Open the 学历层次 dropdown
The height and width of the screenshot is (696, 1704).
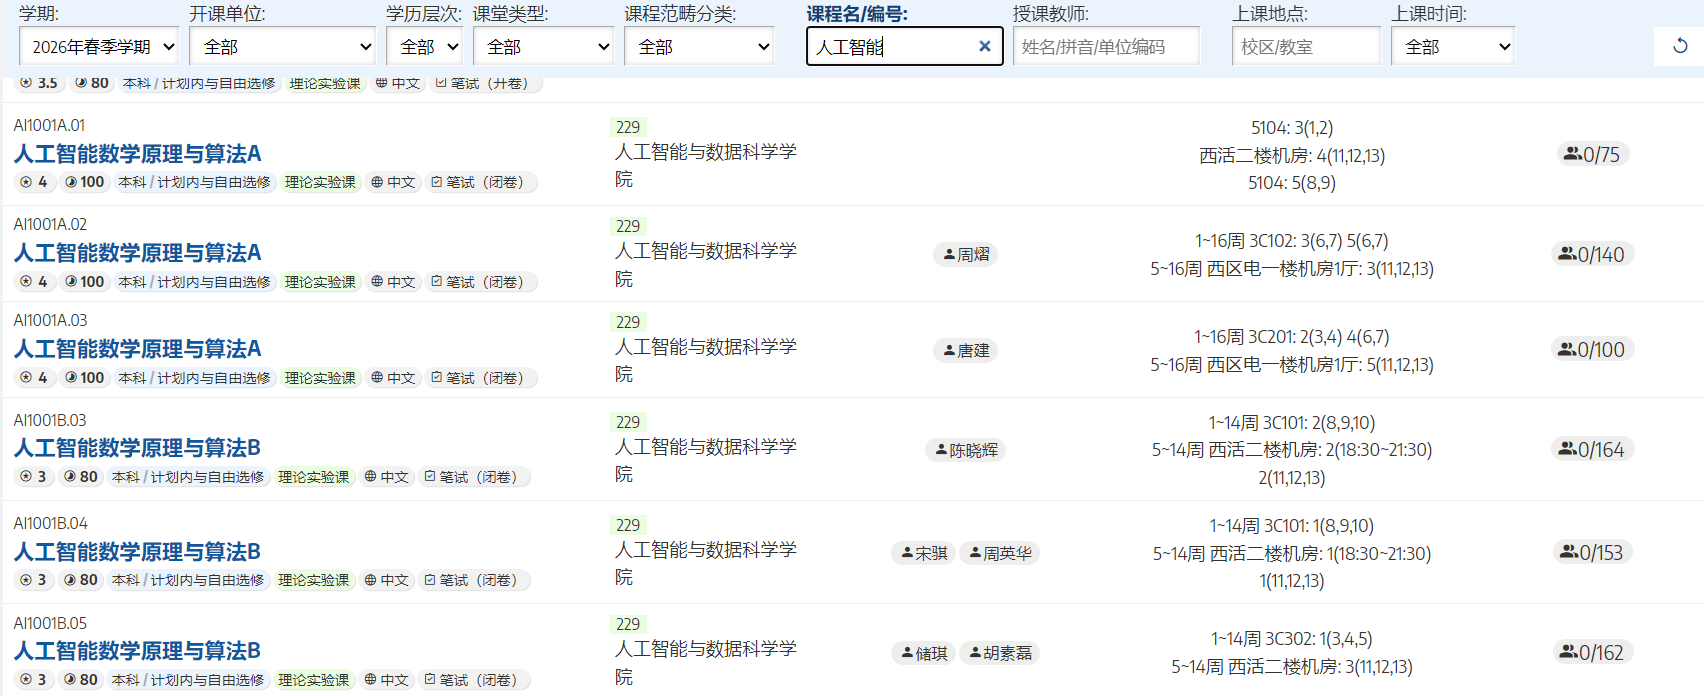pyautogui.click(x=424, y=47)
